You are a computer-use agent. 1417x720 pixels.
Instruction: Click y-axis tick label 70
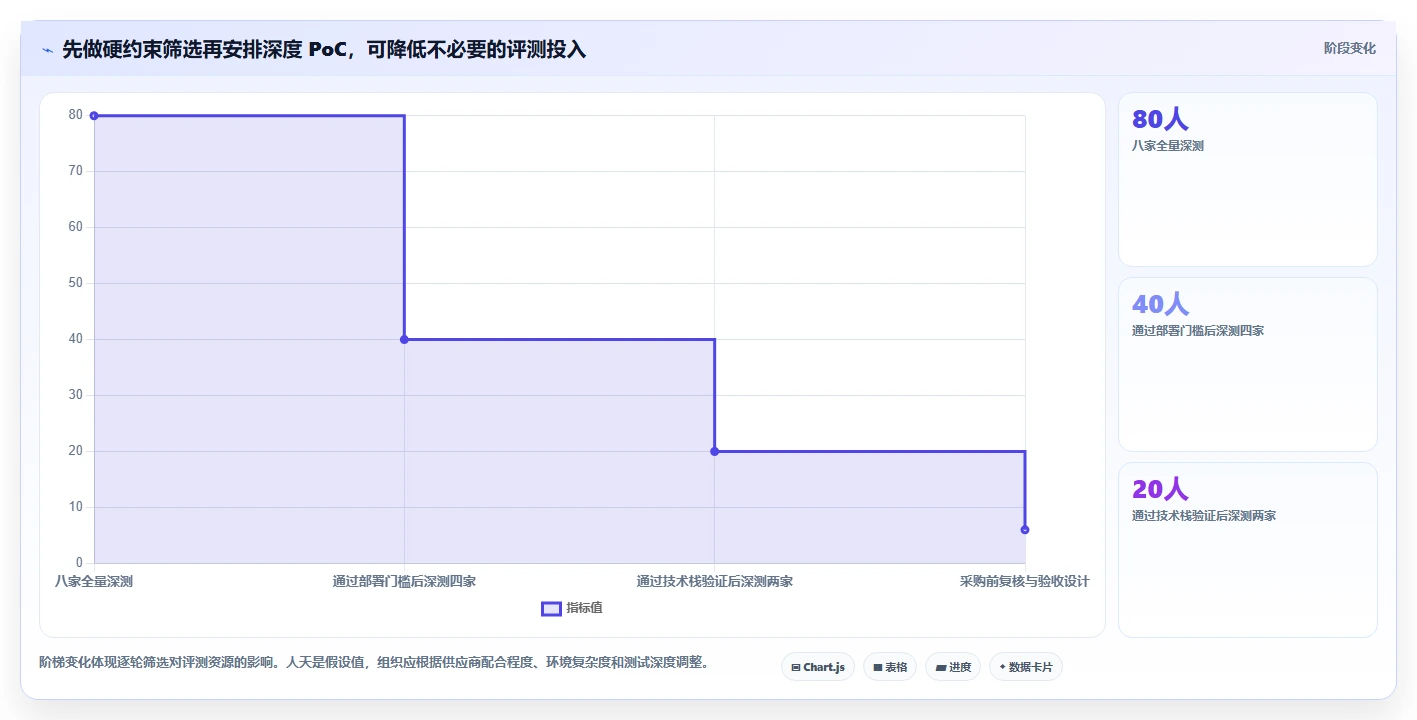point(76,171)
